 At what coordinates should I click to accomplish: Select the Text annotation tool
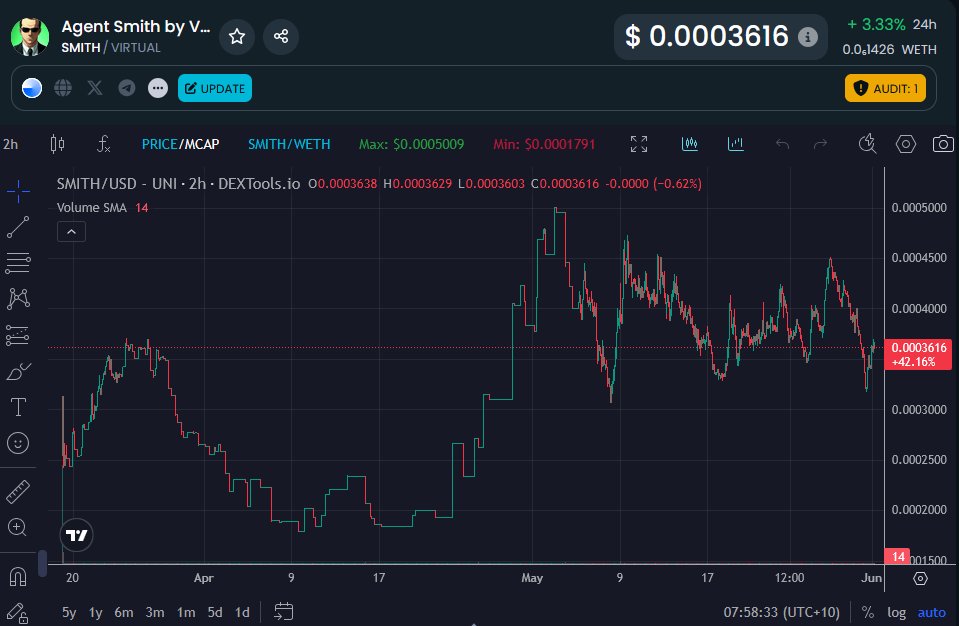point(18,407)
